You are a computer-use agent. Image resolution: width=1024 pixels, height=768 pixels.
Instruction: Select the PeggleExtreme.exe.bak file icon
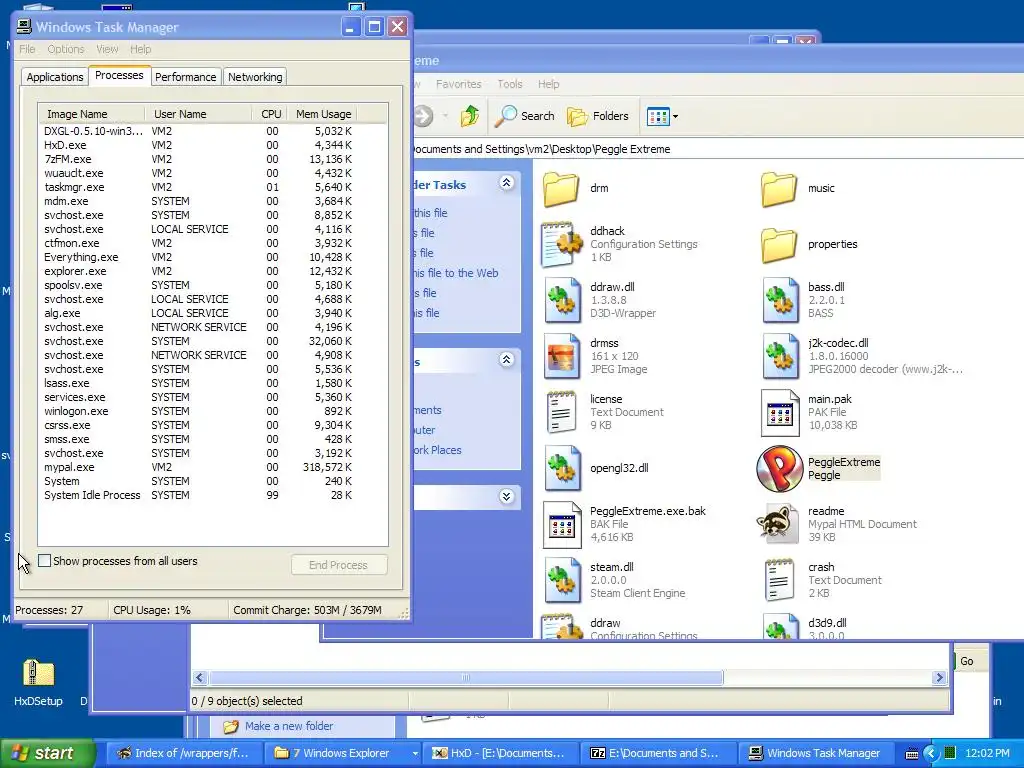pyautogui.click(x=562, y=524)
